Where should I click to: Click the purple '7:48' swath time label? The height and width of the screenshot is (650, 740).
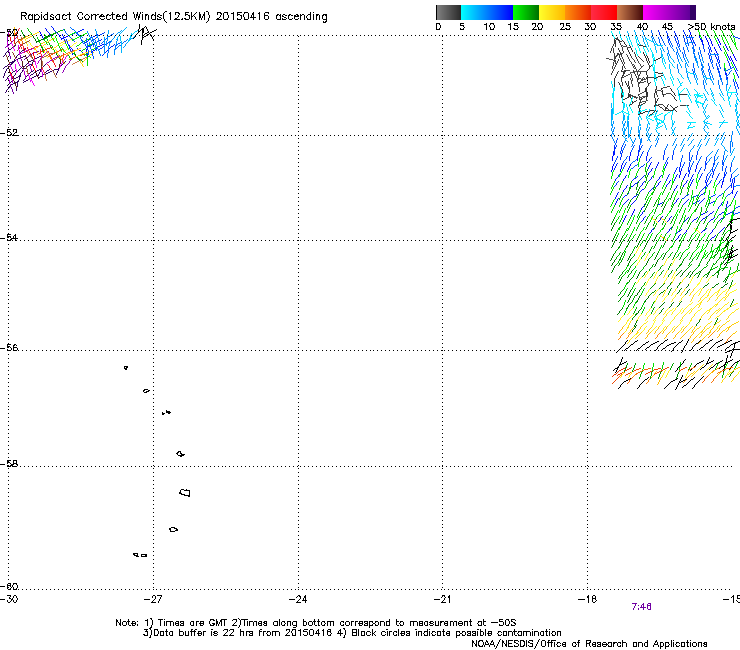click(x=641, y=607)
